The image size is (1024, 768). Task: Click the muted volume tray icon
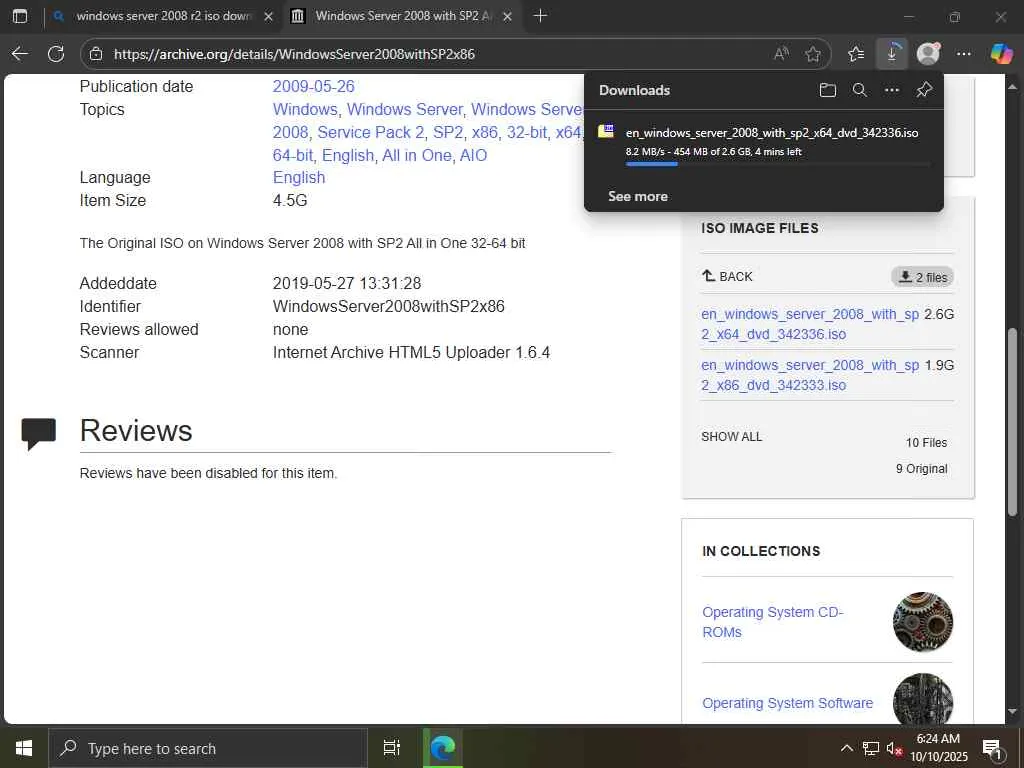[894, 748]
